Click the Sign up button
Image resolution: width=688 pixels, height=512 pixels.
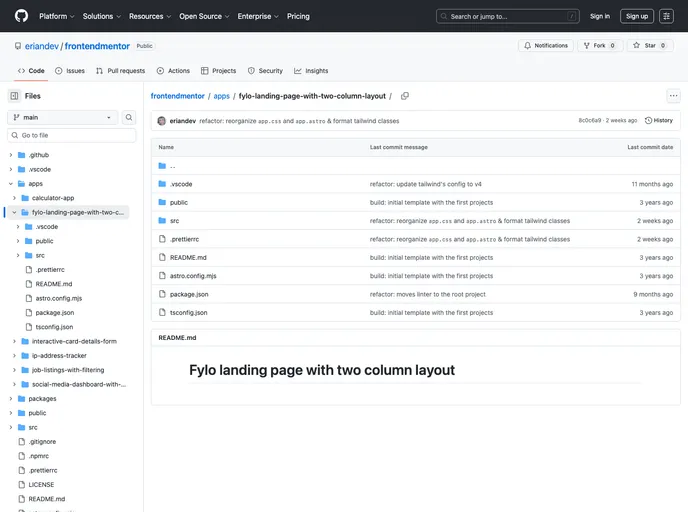(636, 16)
